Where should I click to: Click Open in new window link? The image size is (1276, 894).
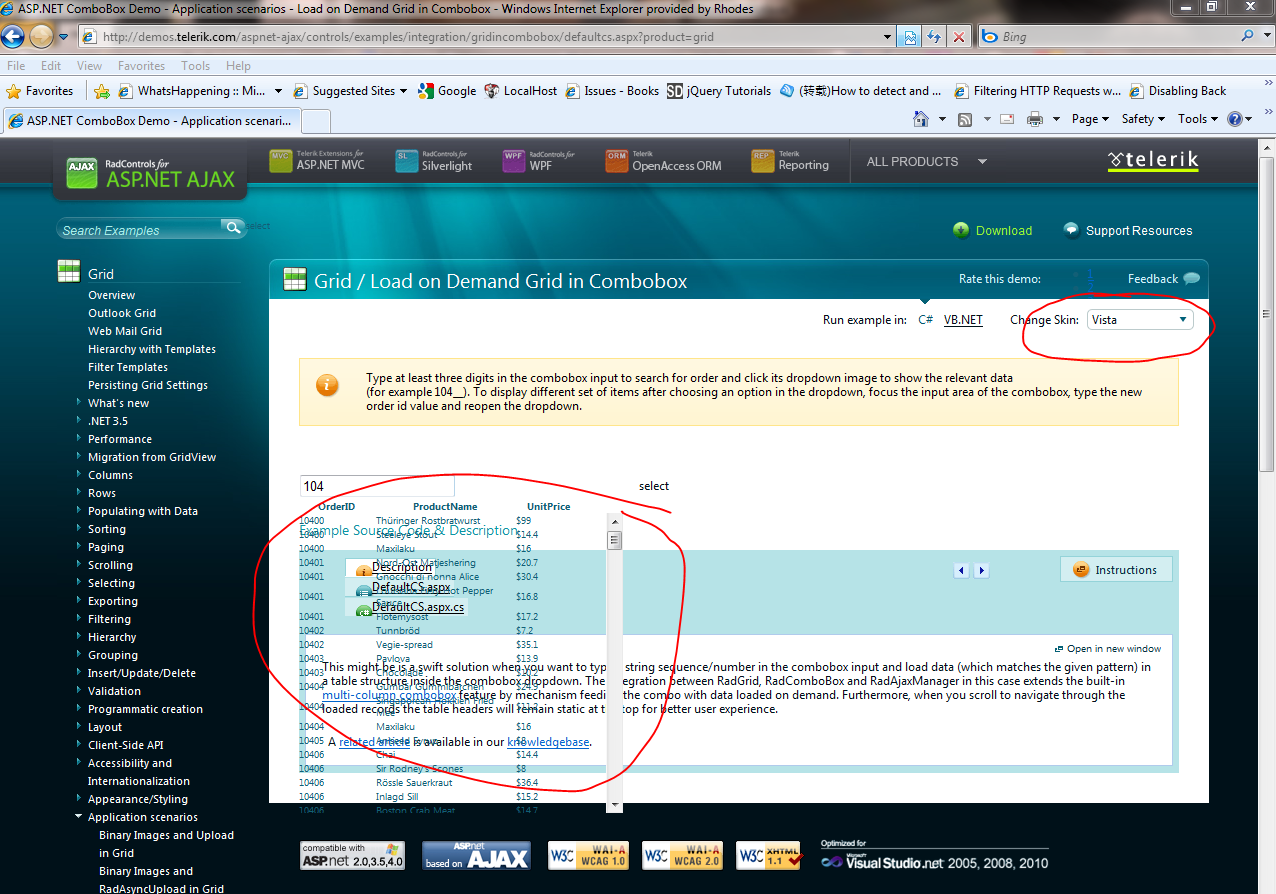1108,648
